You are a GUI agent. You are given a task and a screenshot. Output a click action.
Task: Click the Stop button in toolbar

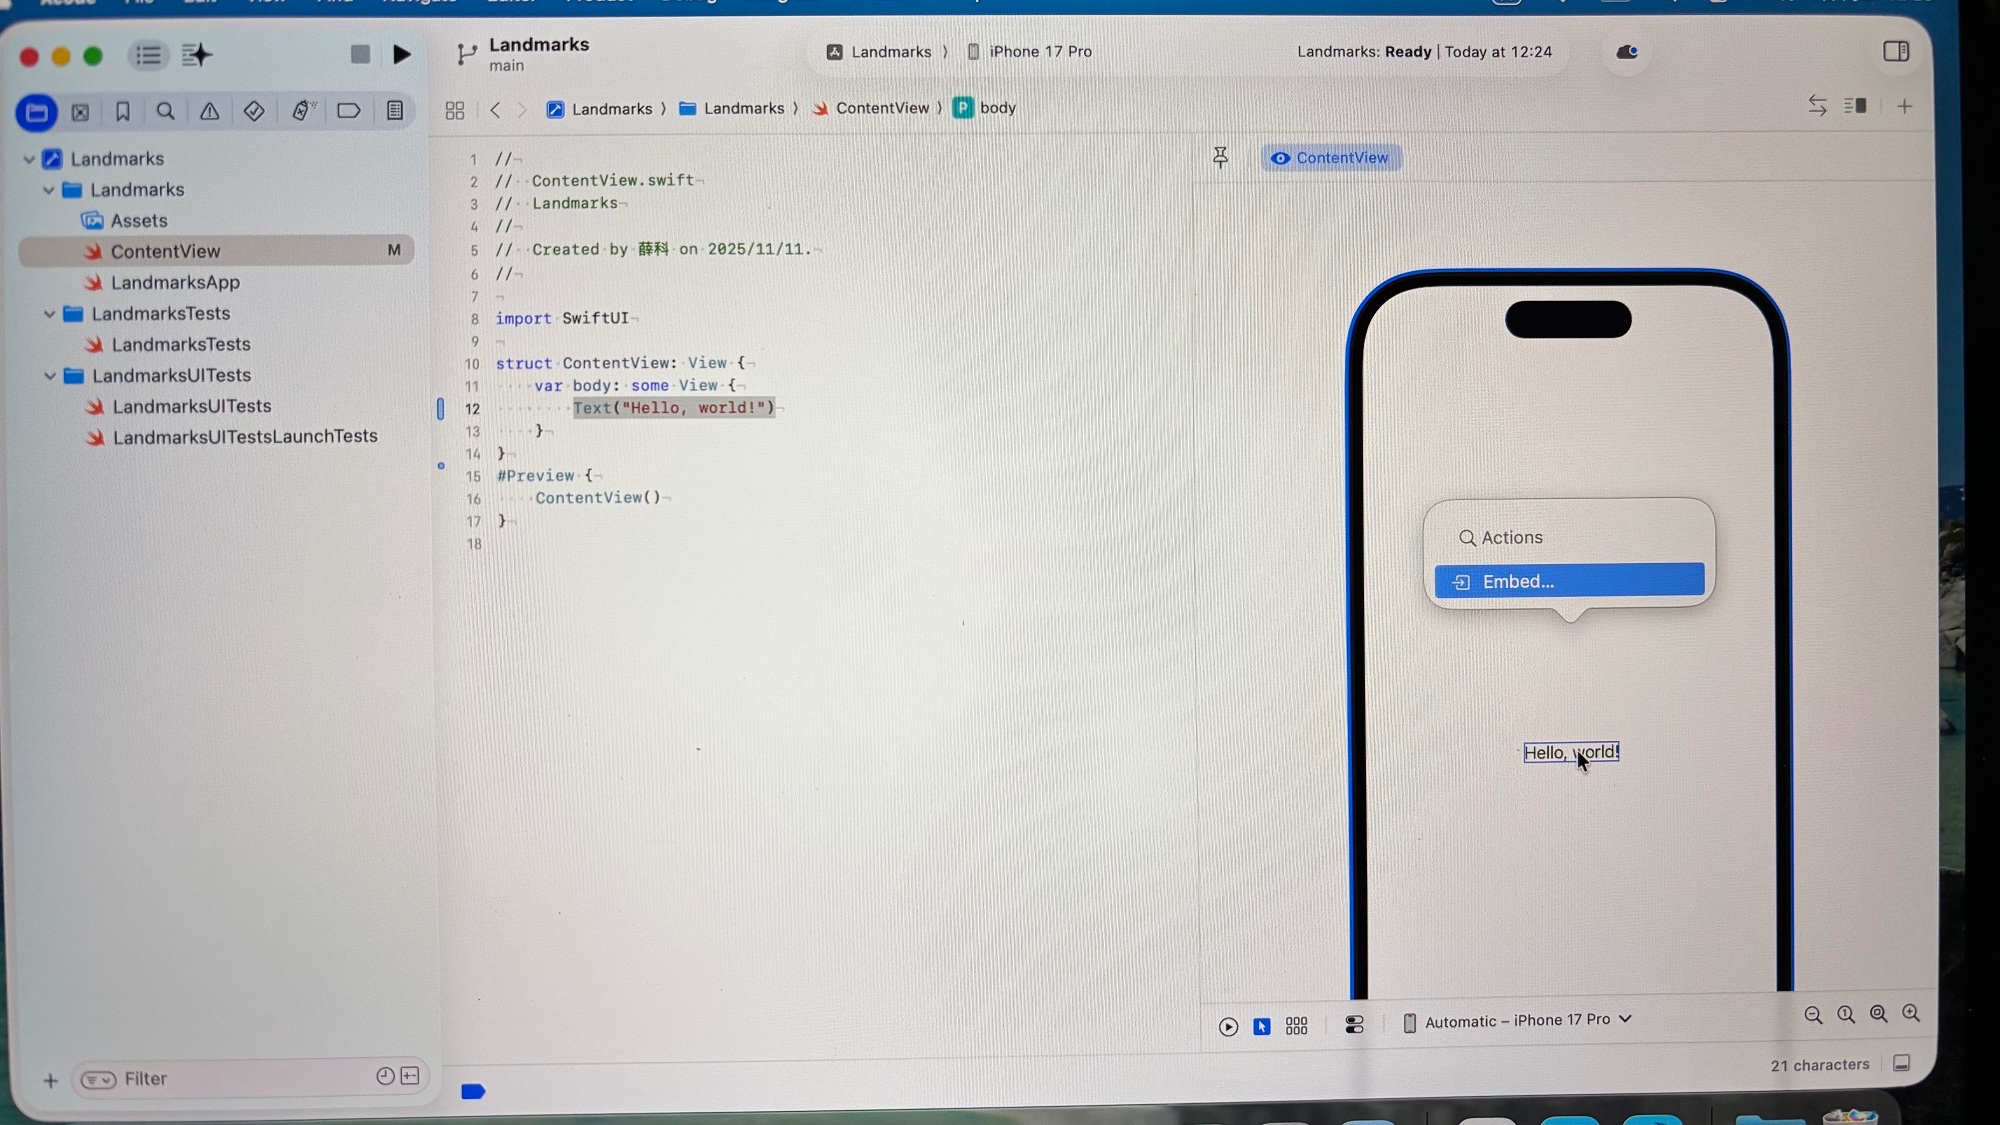[360, 54]
